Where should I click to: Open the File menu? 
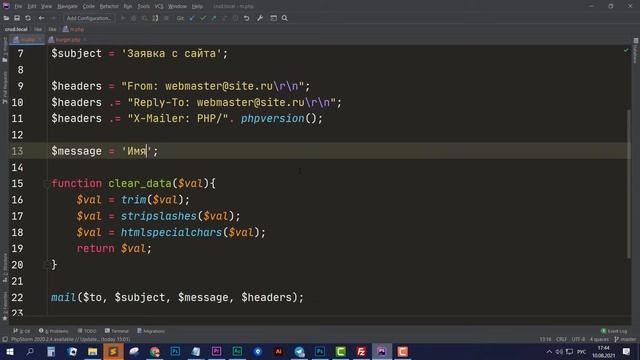[x=18, y=7]
